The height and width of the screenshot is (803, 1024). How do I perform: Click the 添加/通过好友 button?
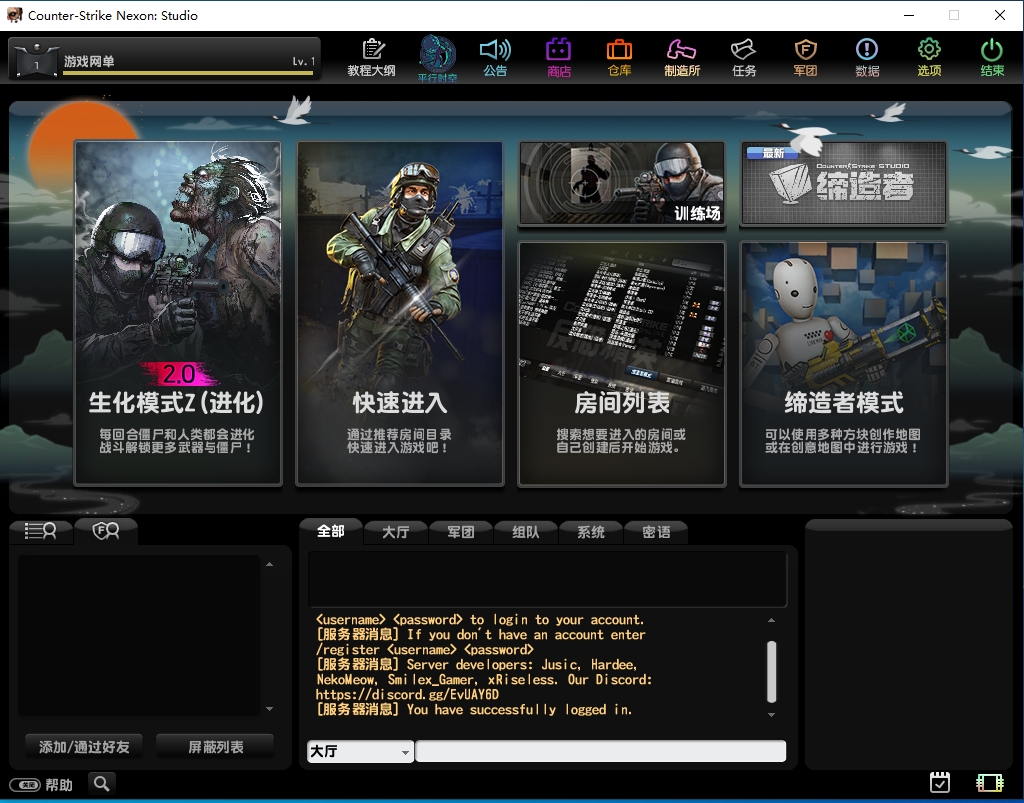(84, 745)
